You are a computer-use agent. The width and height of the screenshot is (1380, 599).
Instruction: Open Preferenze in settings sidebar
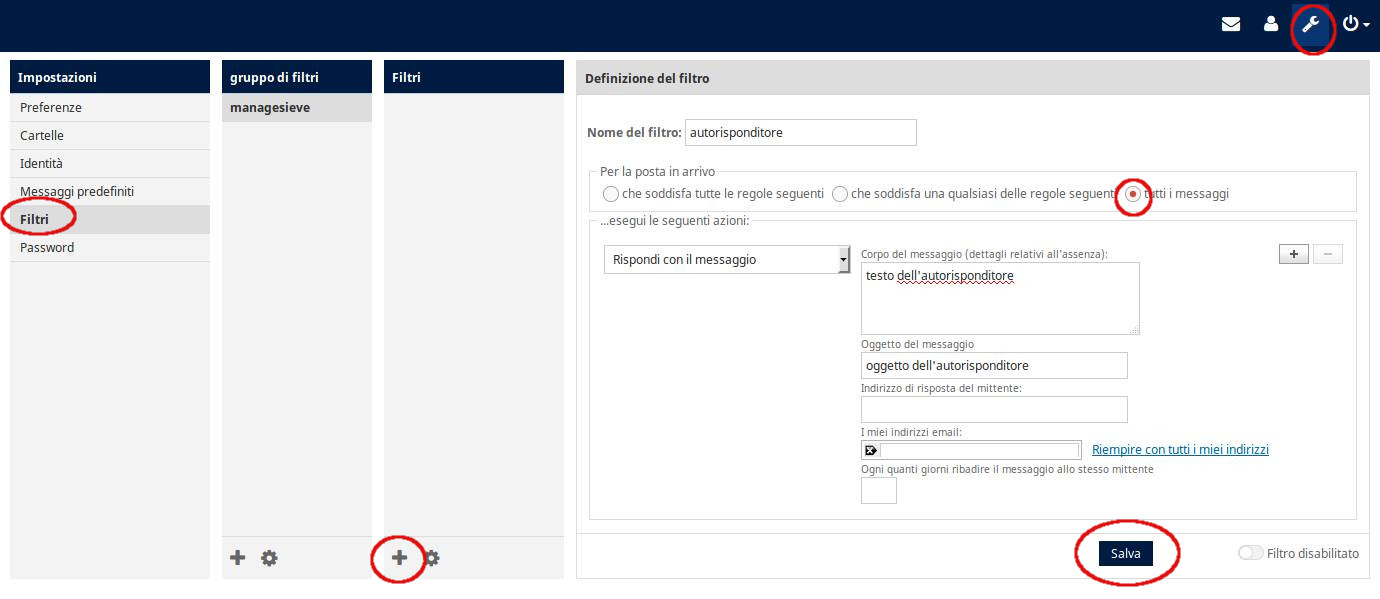tap(51, 107)
